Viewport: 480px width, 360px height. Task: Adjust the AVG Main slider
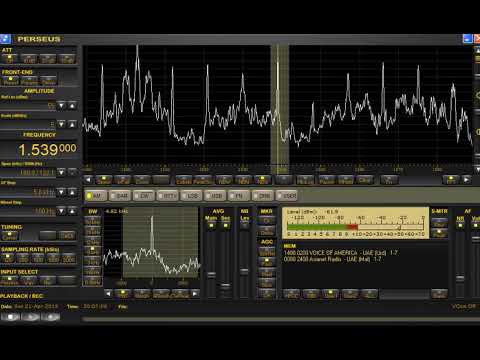[x=211, y=275]
